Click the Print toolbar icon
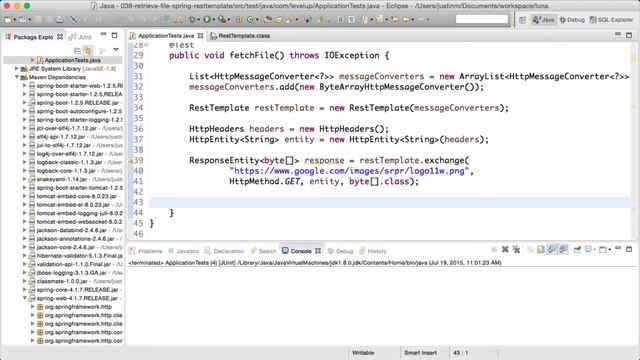This screenshot has width=640, height=360. point(60,19)
